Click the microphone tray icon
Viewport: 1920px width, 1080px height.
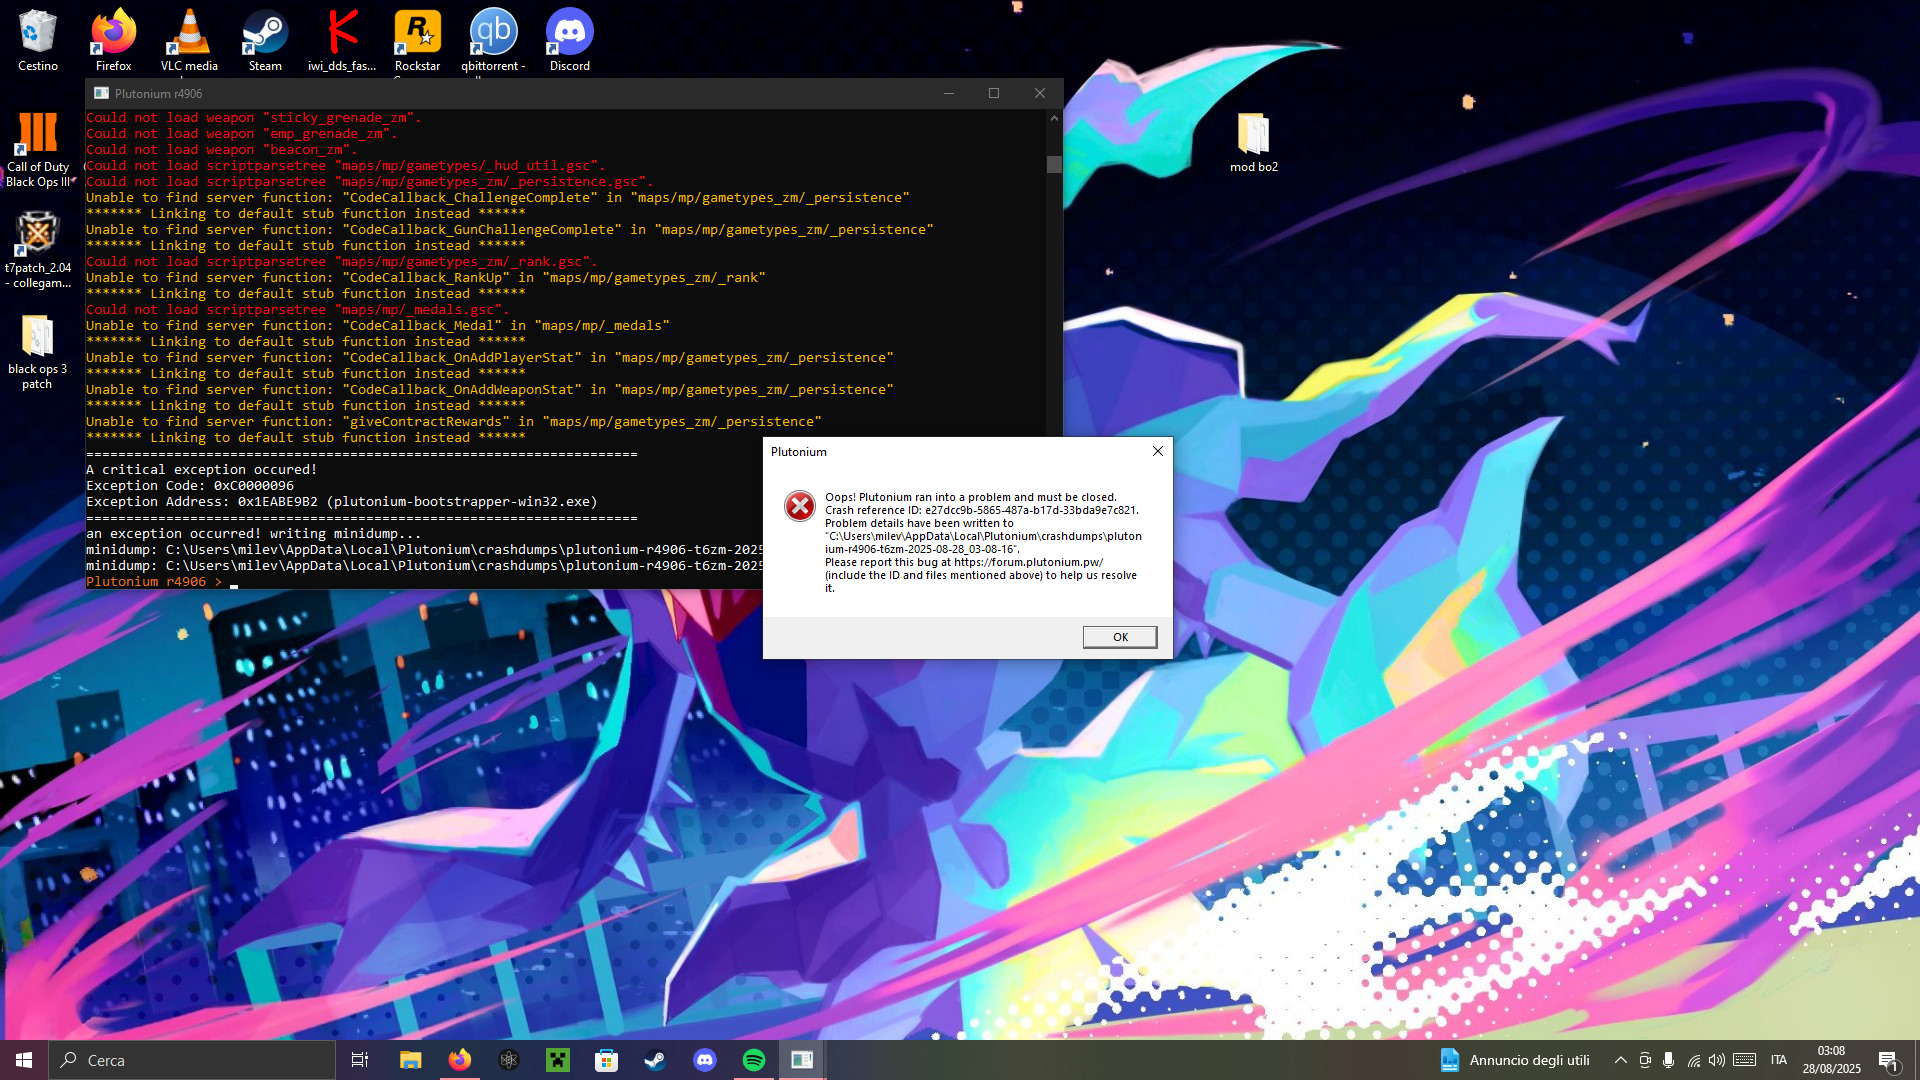[x=1669, y=1060]
